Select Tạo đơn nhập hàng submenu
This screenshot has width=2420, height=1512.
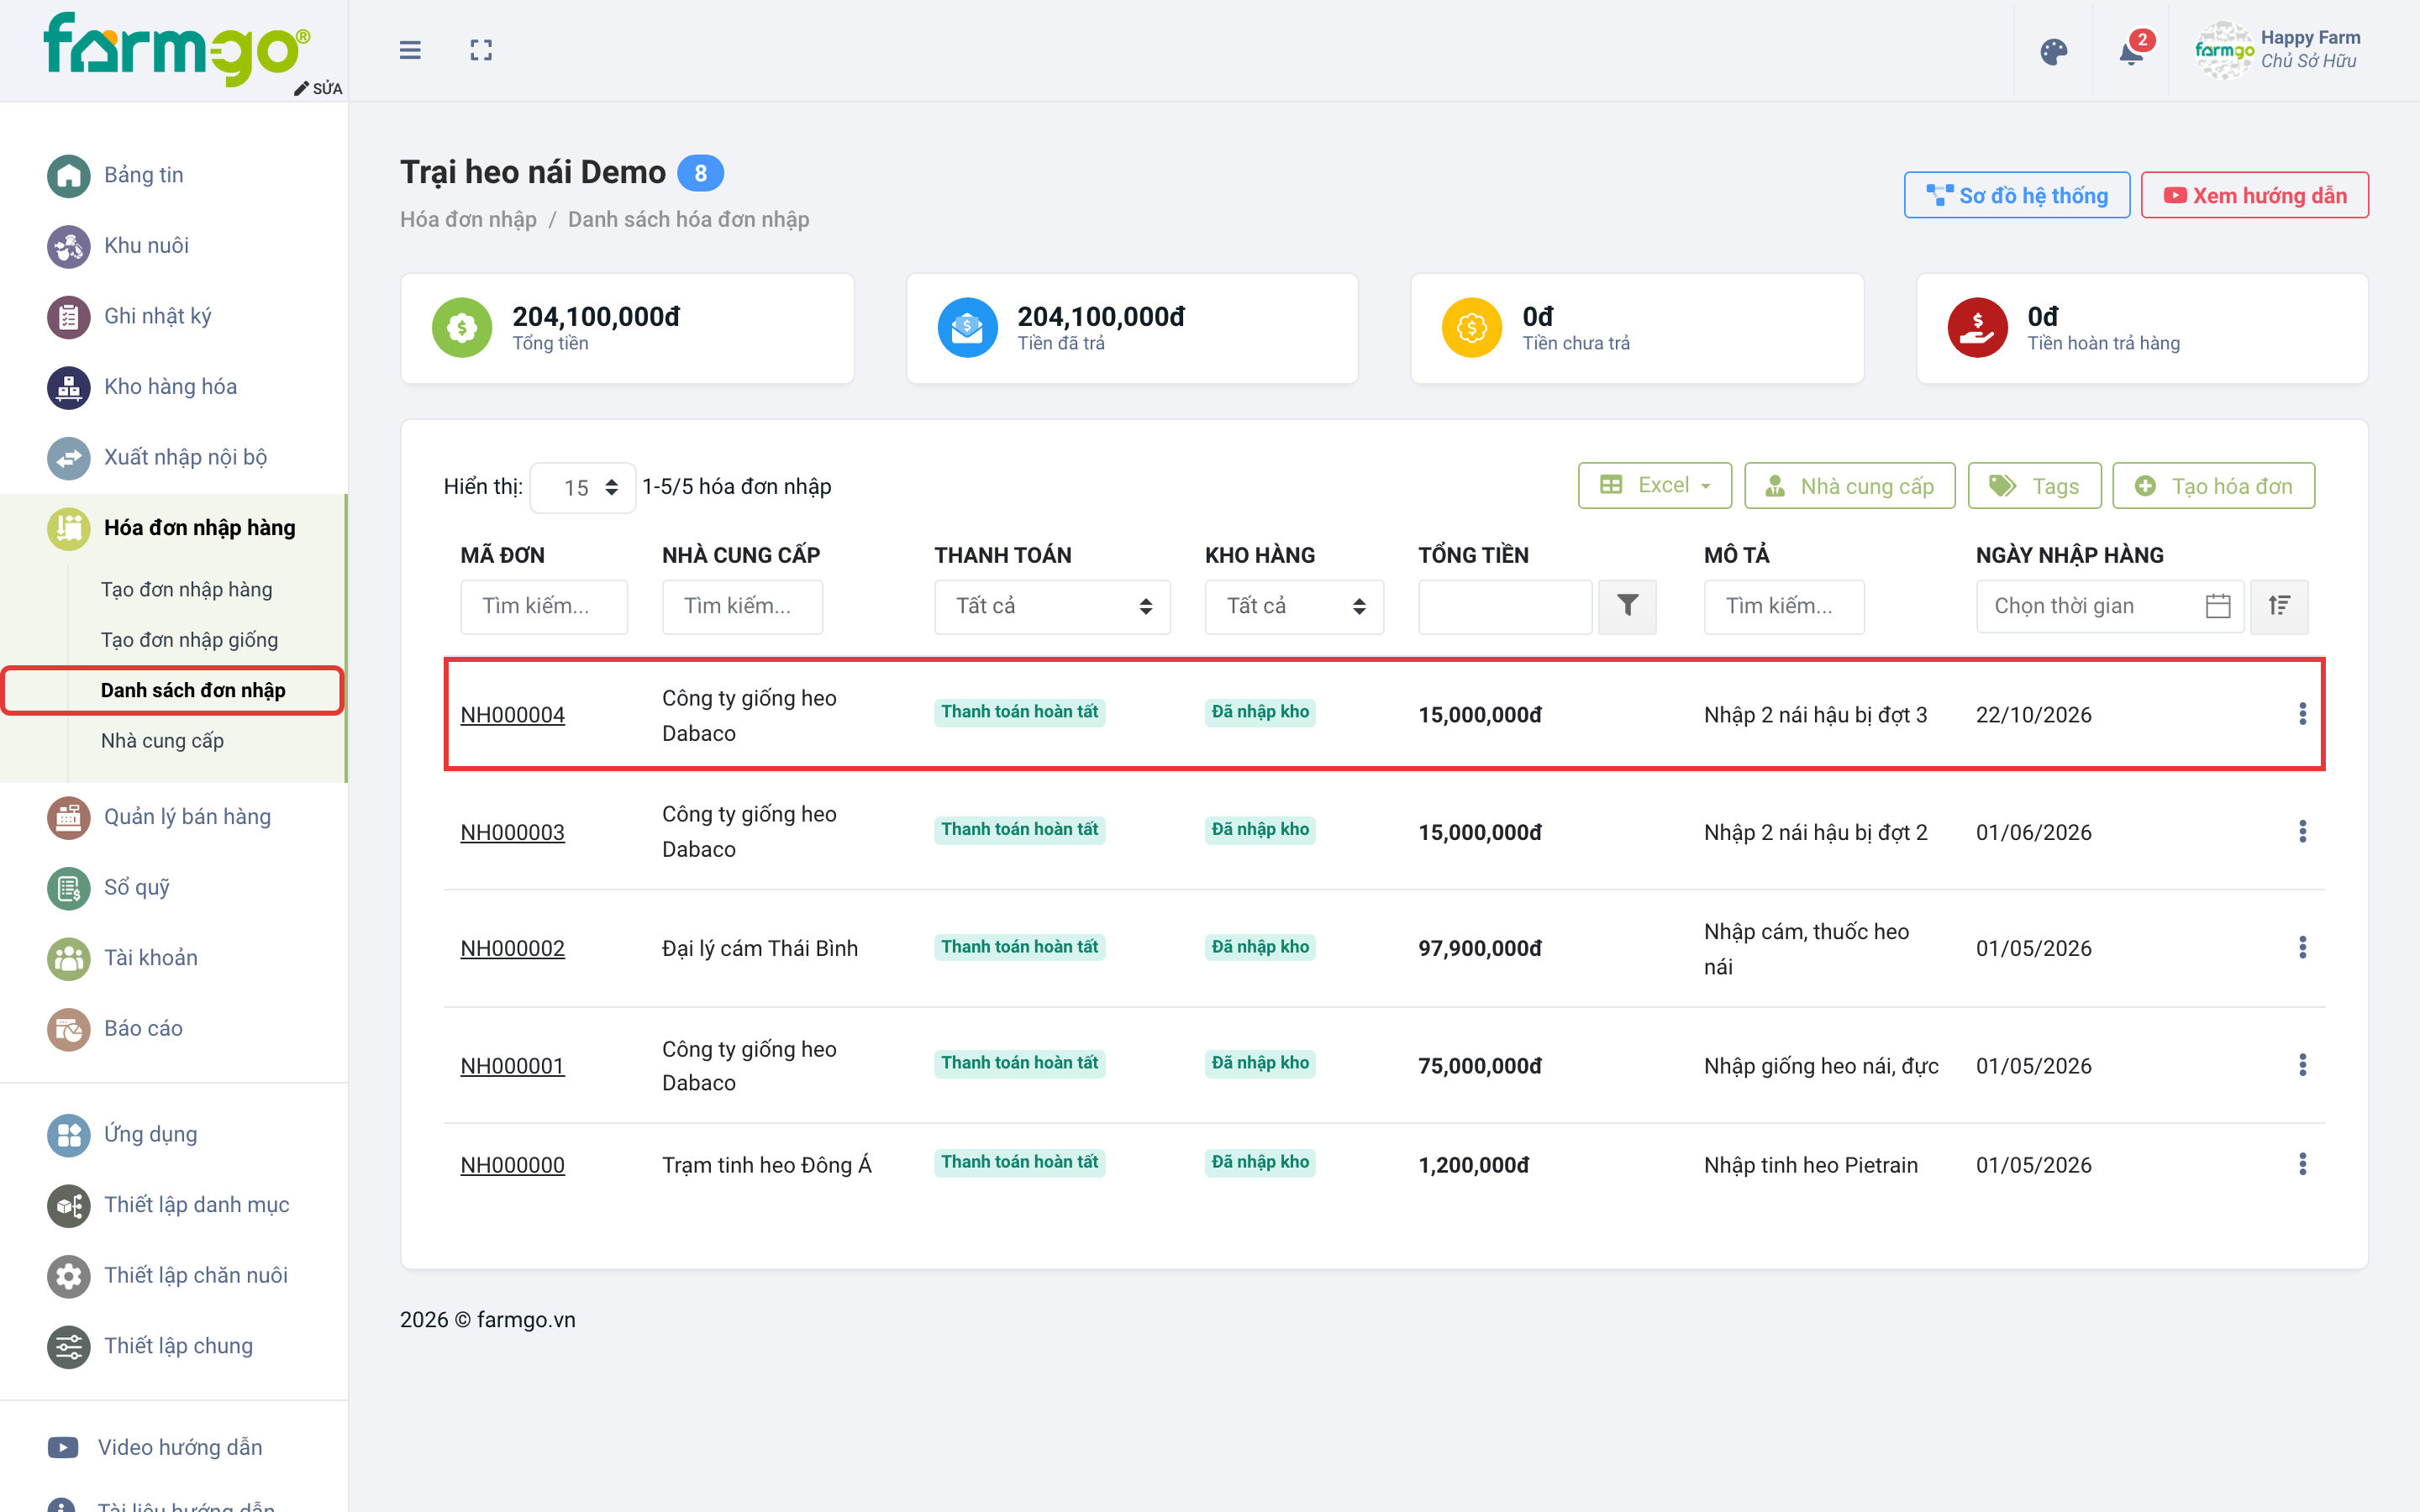(186, 589)
